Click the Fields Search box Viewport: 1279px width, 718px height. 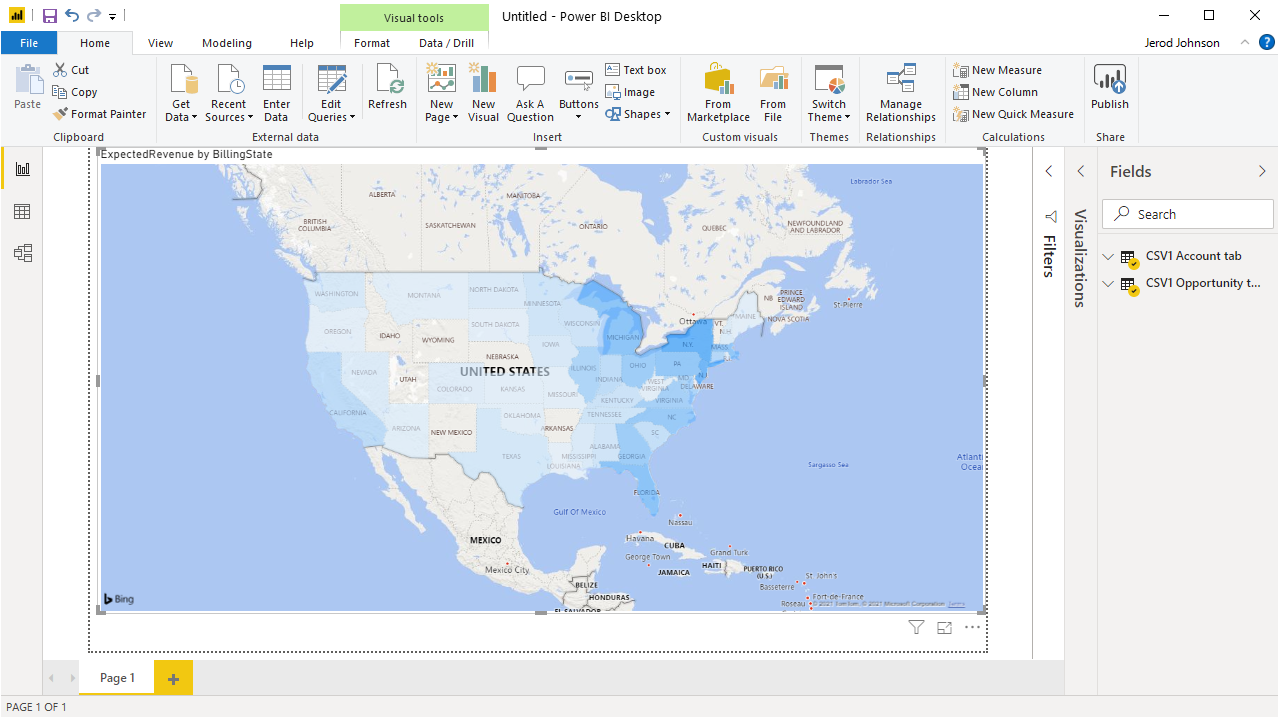pos(1188,214)
